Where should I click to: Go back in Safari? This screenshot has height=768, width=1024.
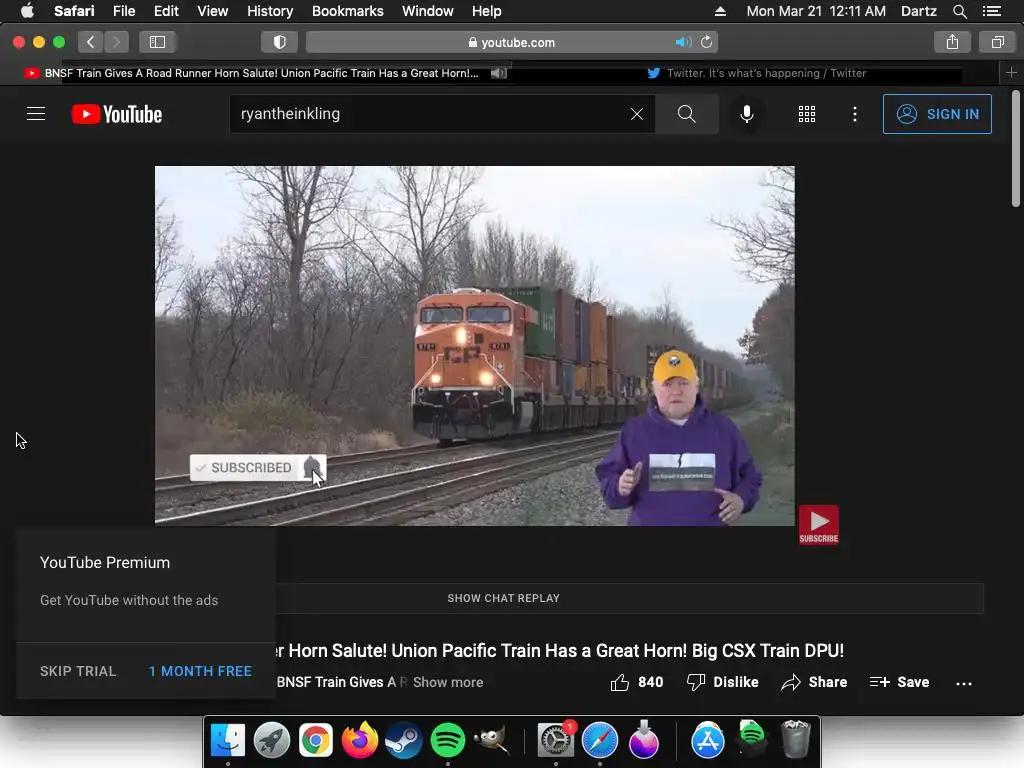tap(91, 42)
